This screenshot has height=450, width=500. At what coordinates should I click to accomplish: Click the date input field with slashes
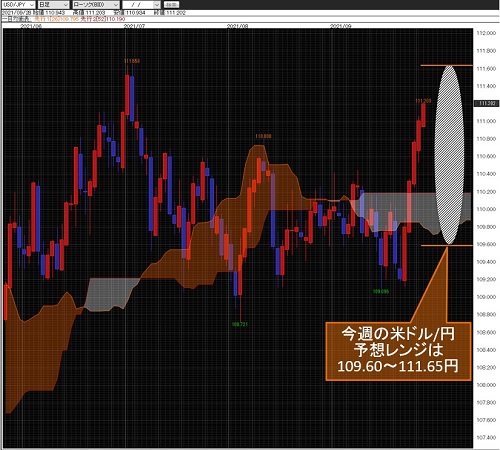coord(138,5)
